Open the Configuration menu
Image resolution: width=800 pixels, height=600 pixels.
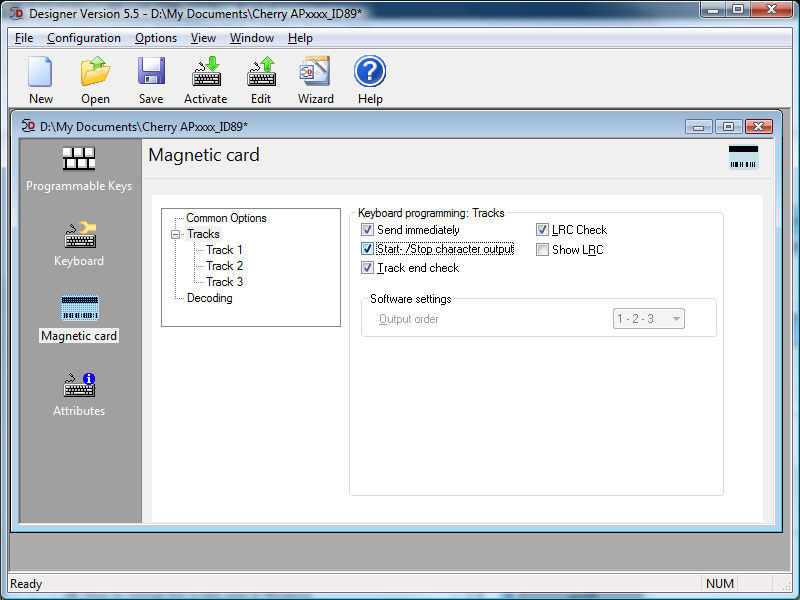pos(84,38)
